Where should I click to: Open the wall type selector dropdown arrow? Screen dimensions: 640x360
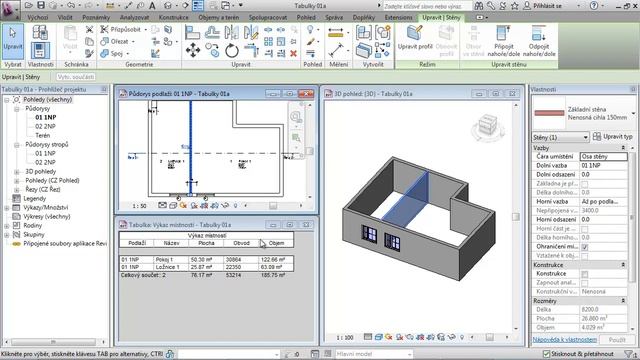pyautogui.click(x=633, y=113)
